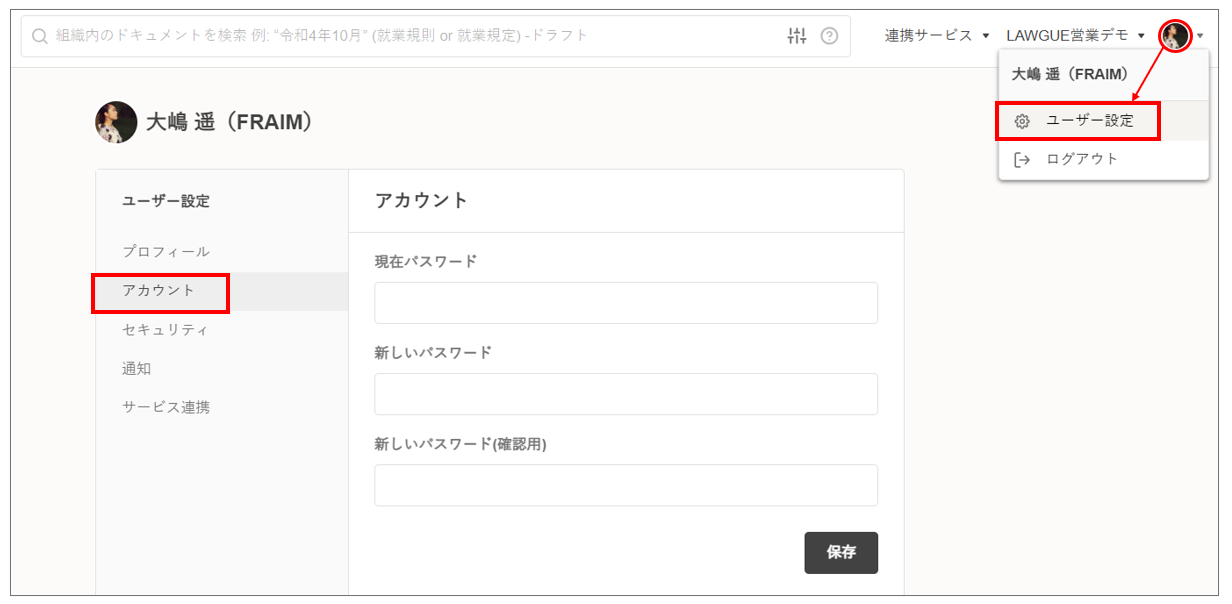This screenshot has height=604, width=1232.
Task: Expand the 連携サービス dropdown
Action: [937, 36]
